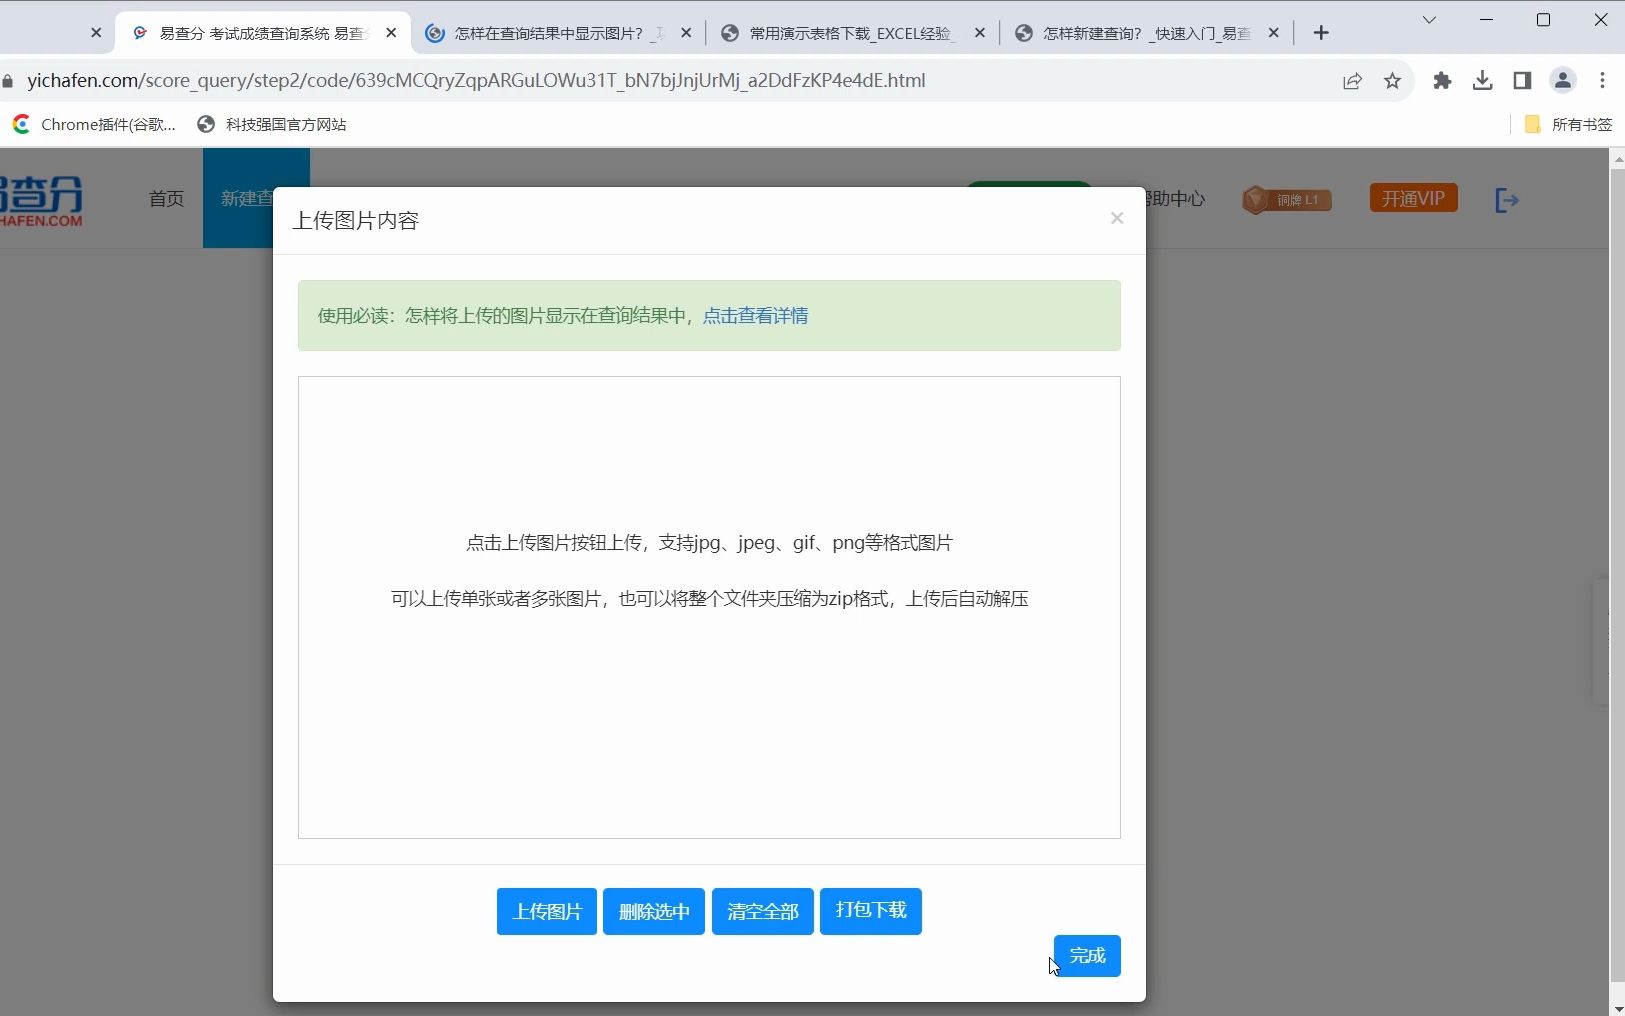Close the 易查分 active tab
Image resolution: width=1625 pixels, height=1016 pixels.
click(391, 33)
